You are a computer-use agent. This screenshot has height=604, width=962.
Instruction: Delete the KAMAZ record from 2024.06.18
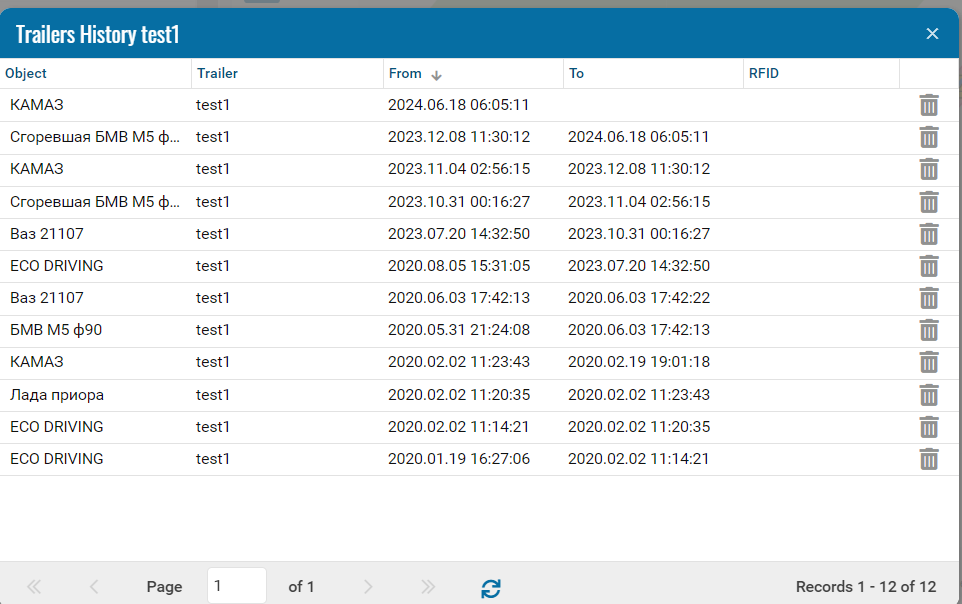pos(929,105)
